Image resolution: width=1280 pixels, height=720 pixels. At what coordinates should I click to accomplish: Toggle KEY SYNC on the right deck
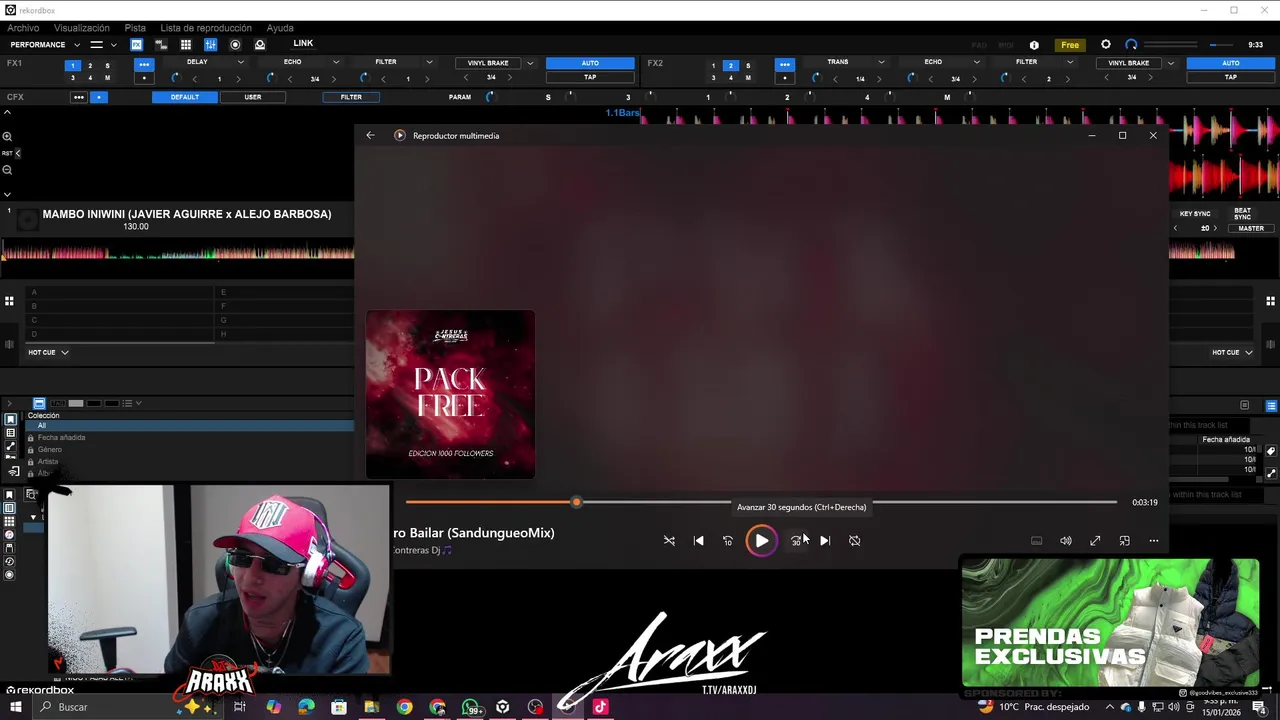tap(1195, 213)
